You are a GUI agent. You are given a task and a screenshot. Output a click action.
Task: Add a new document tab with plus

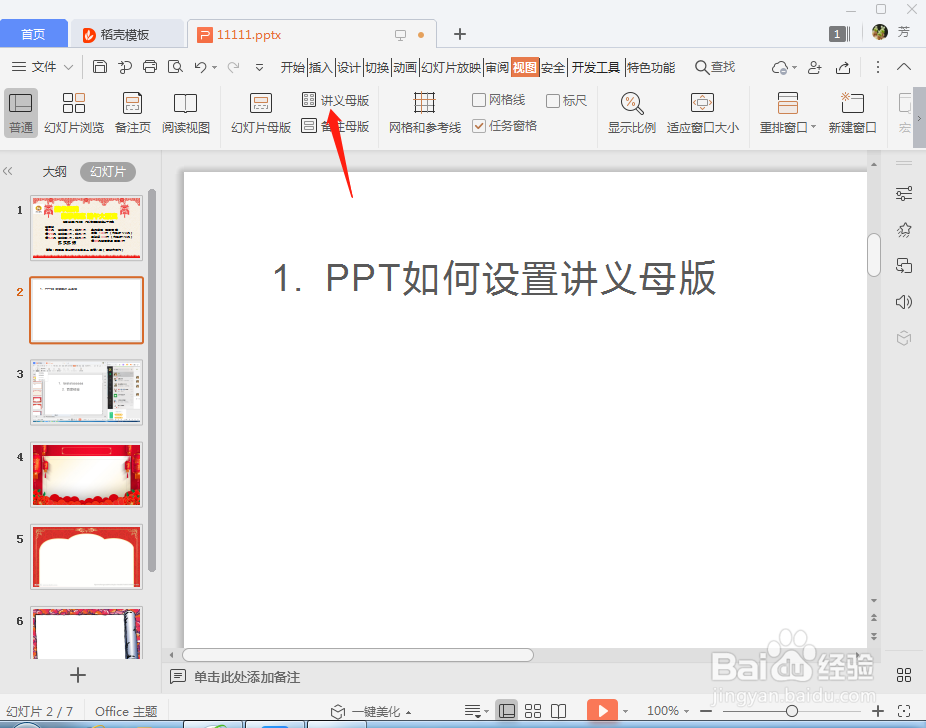click(459, 34)
